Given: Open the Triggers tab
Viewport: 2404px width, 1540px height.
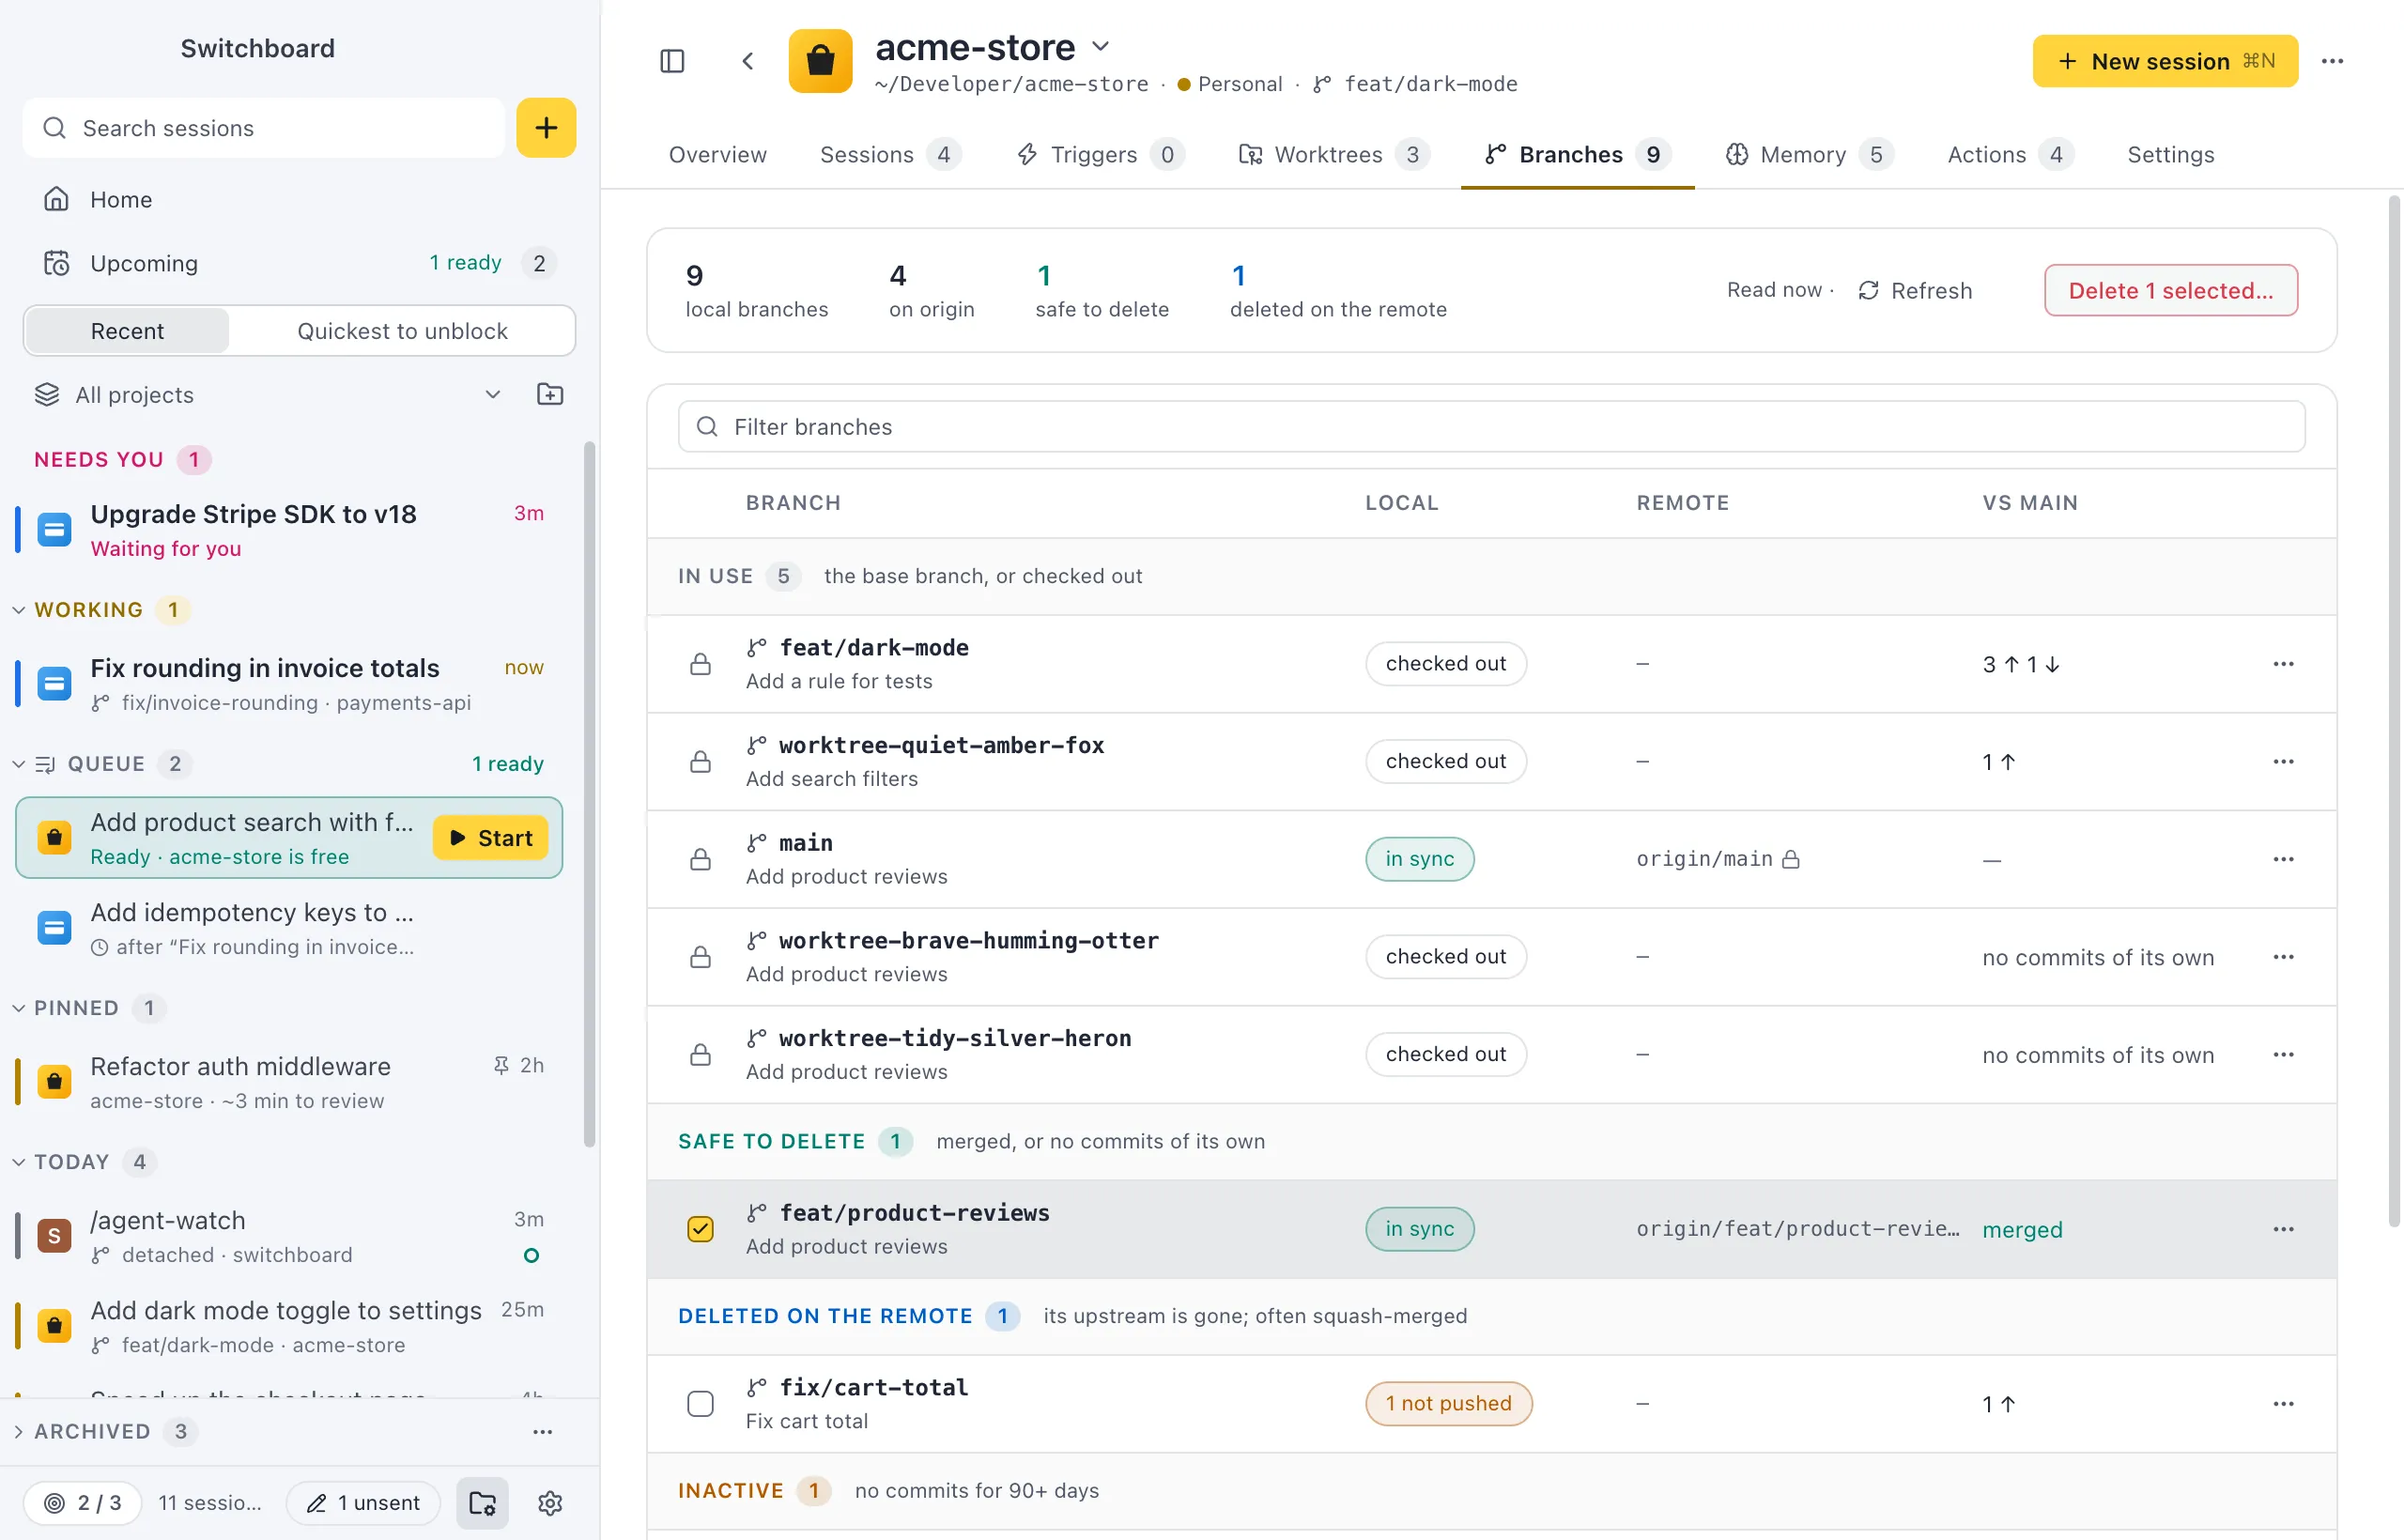Looking at the screenshot, I should point(1100,155).
